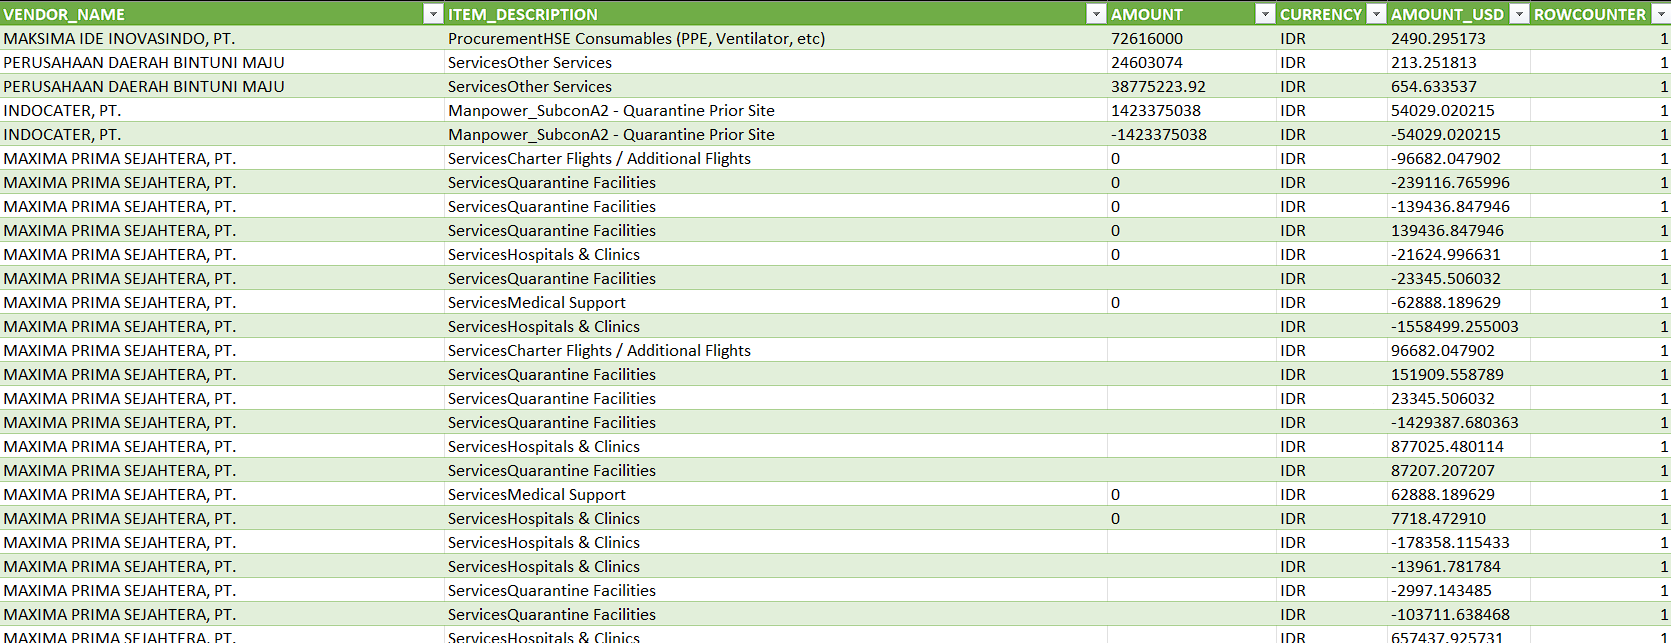
Task: Select USD value 96682.047902 (positive)
Action: (1459, 350)
